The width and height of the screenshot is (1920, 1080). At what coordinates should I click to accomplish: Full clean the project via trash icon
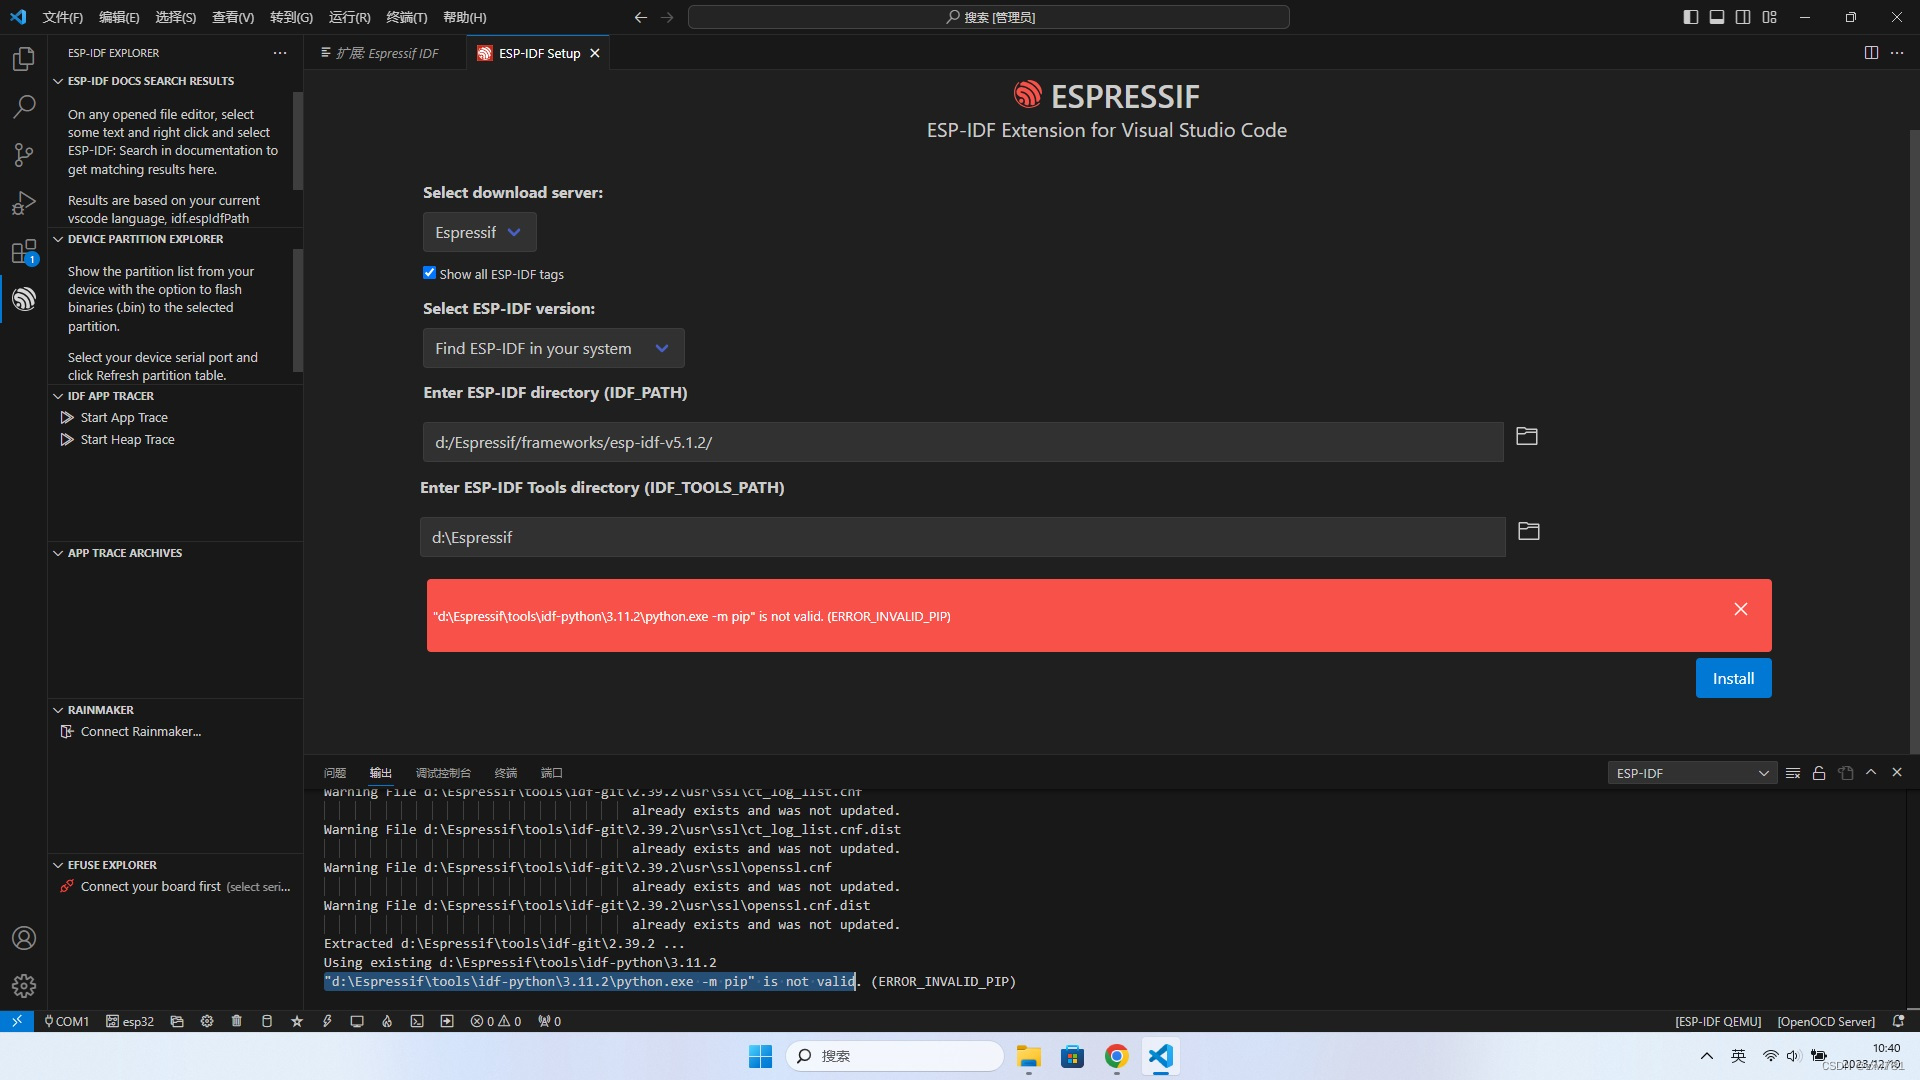pyautogui.click(x=237, y=1021)
